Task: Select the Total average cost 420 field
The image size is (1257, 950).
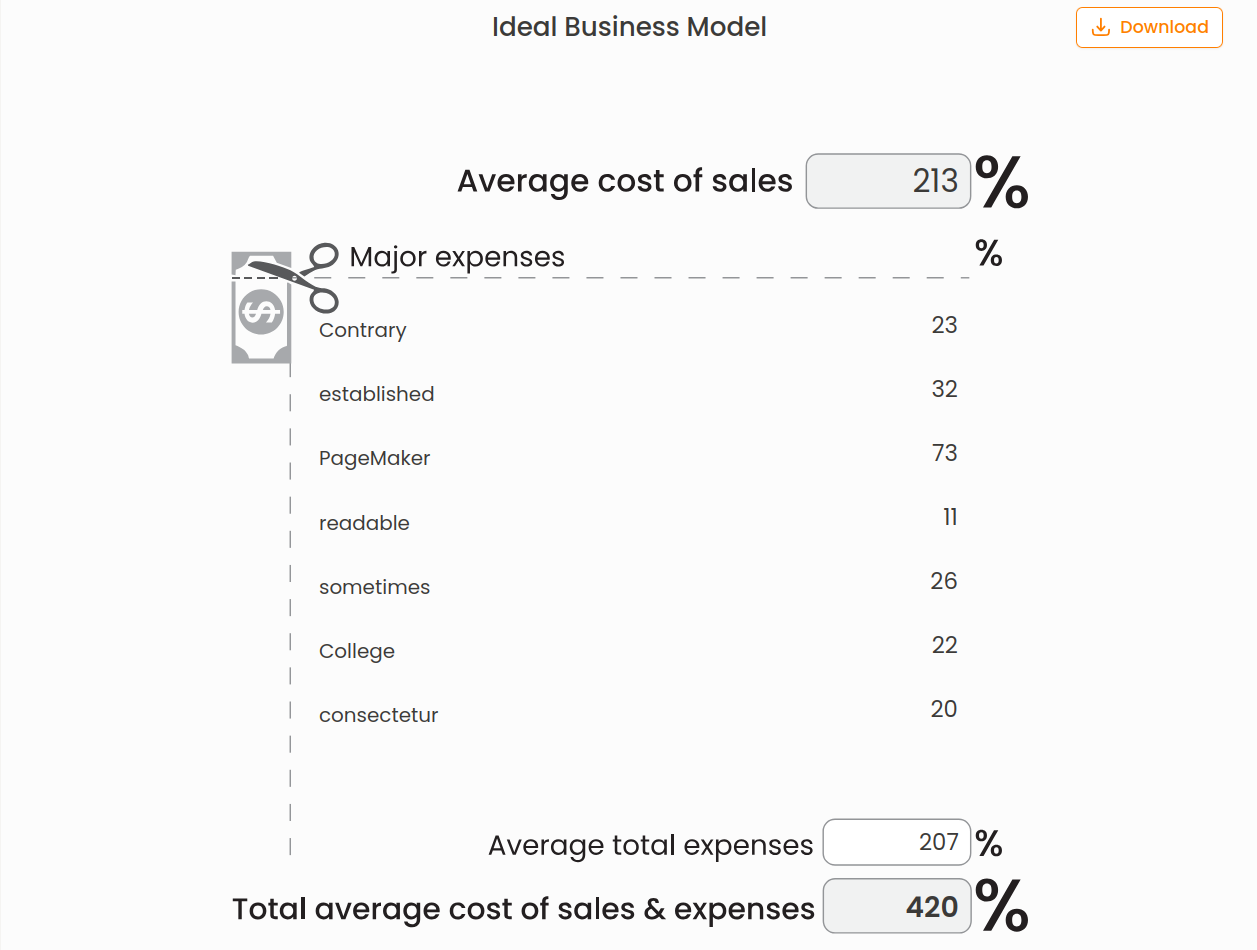Action: coord(896,906)
